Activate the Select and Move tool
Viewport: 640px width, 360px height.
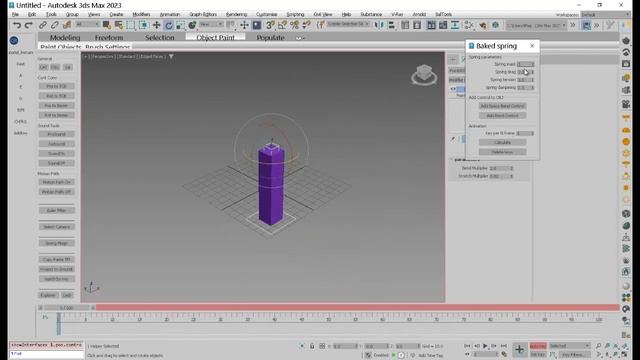[156, 25]
